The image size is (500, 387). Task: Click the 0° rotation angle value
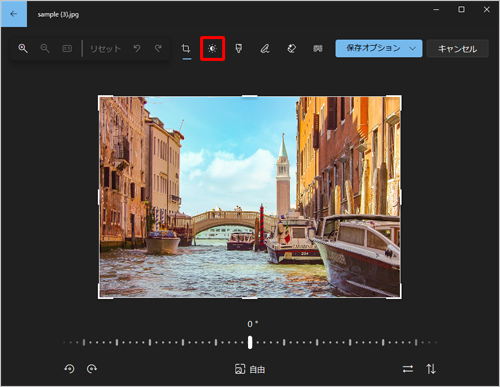(252, 324)
